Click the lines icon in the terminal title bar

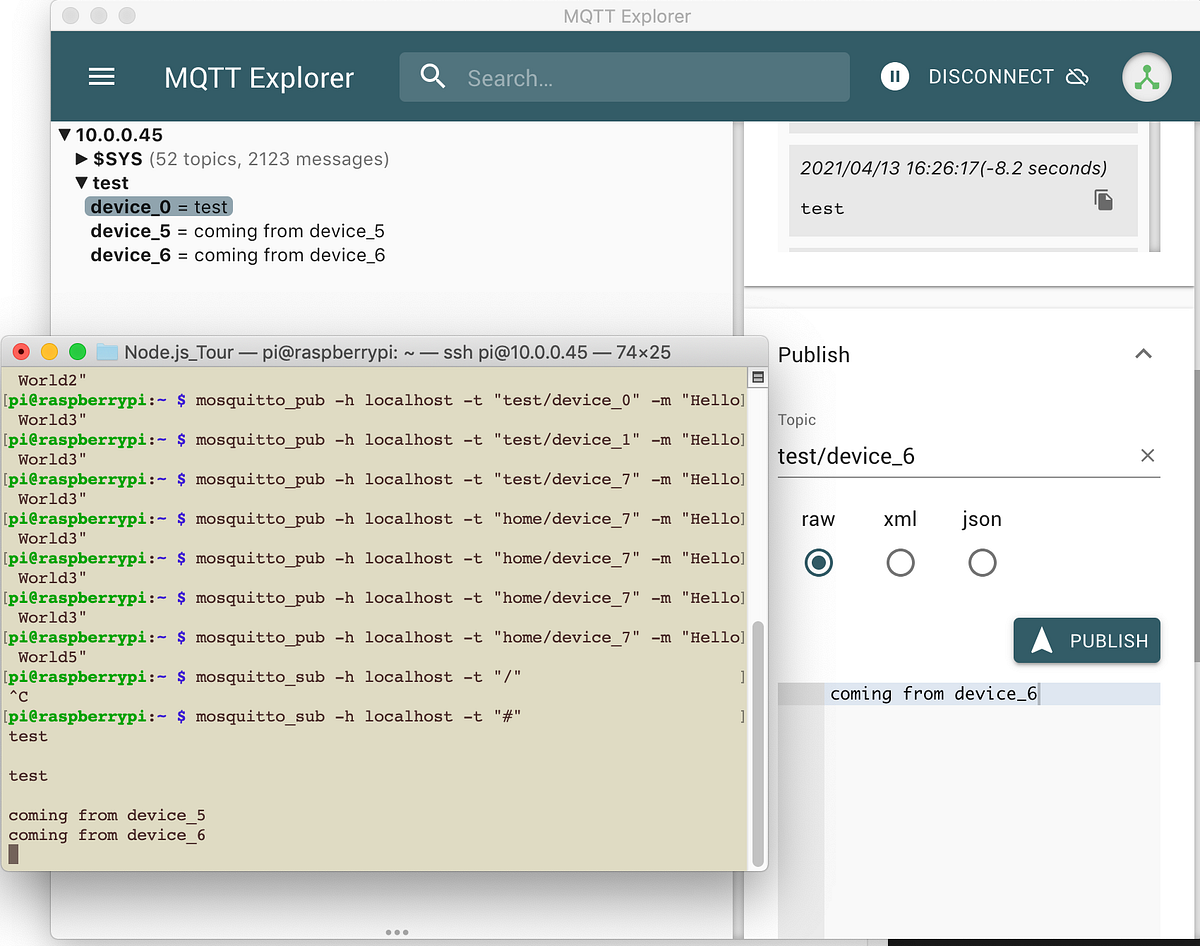pos(757,376)
